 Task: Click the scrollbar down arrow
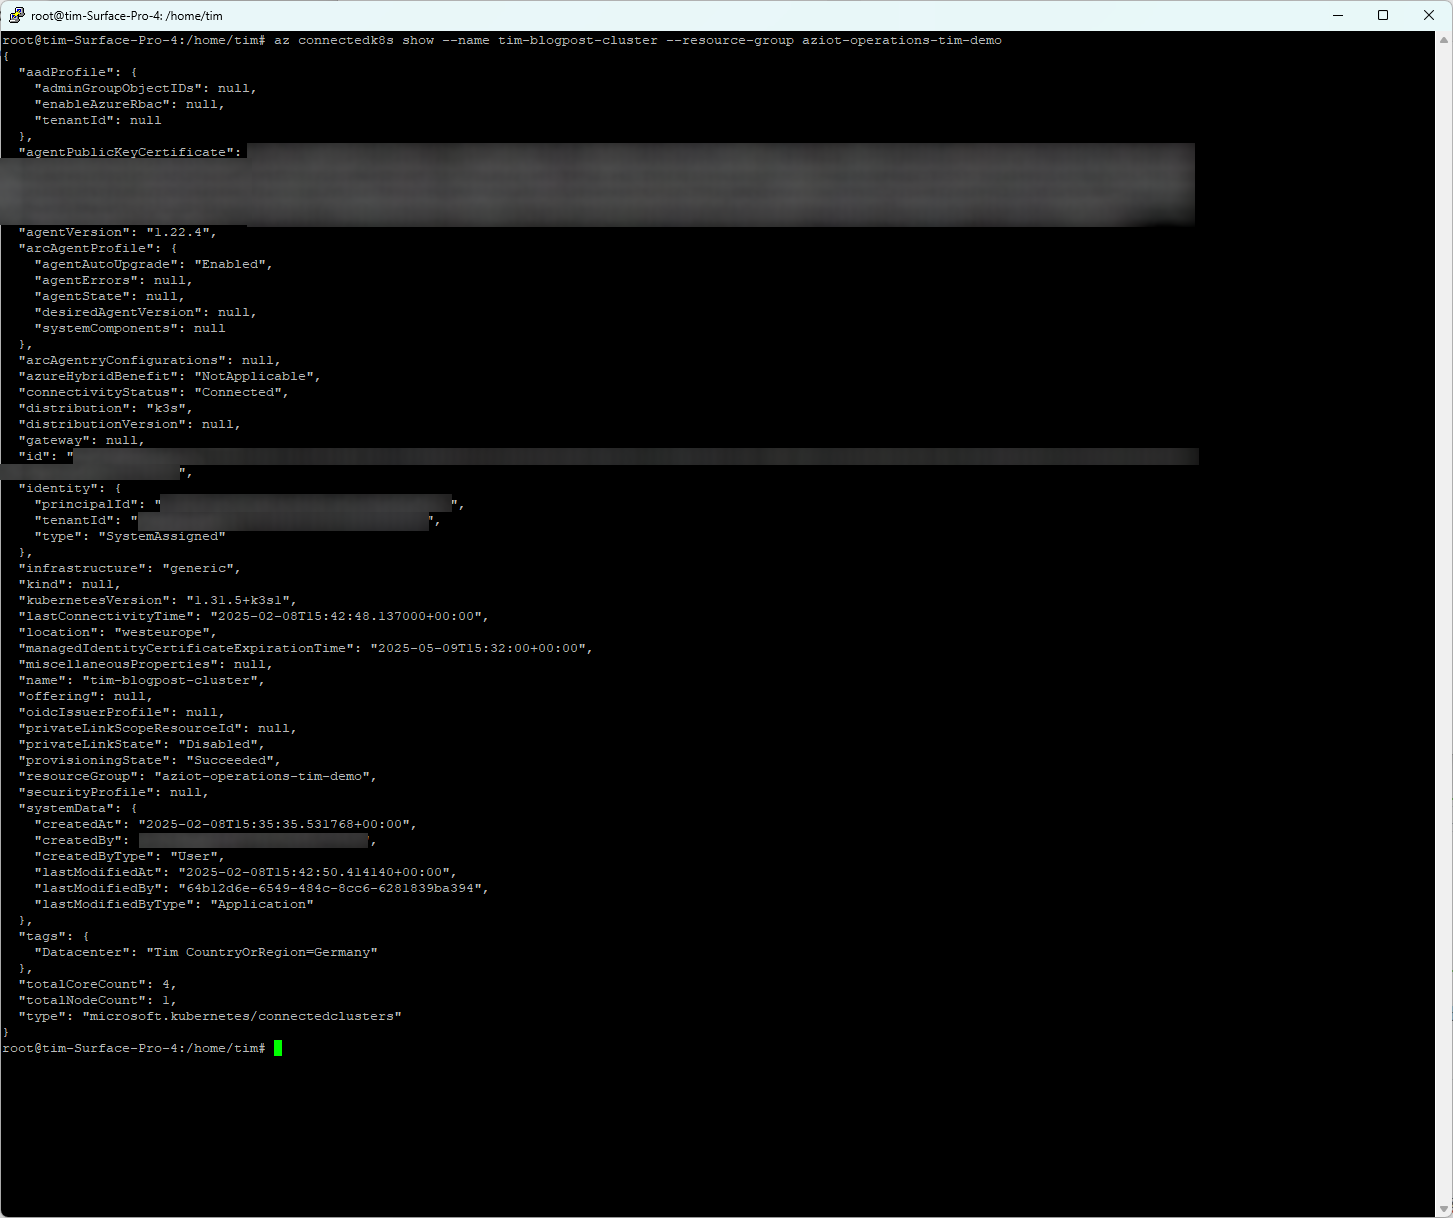click(1444, 1209)
